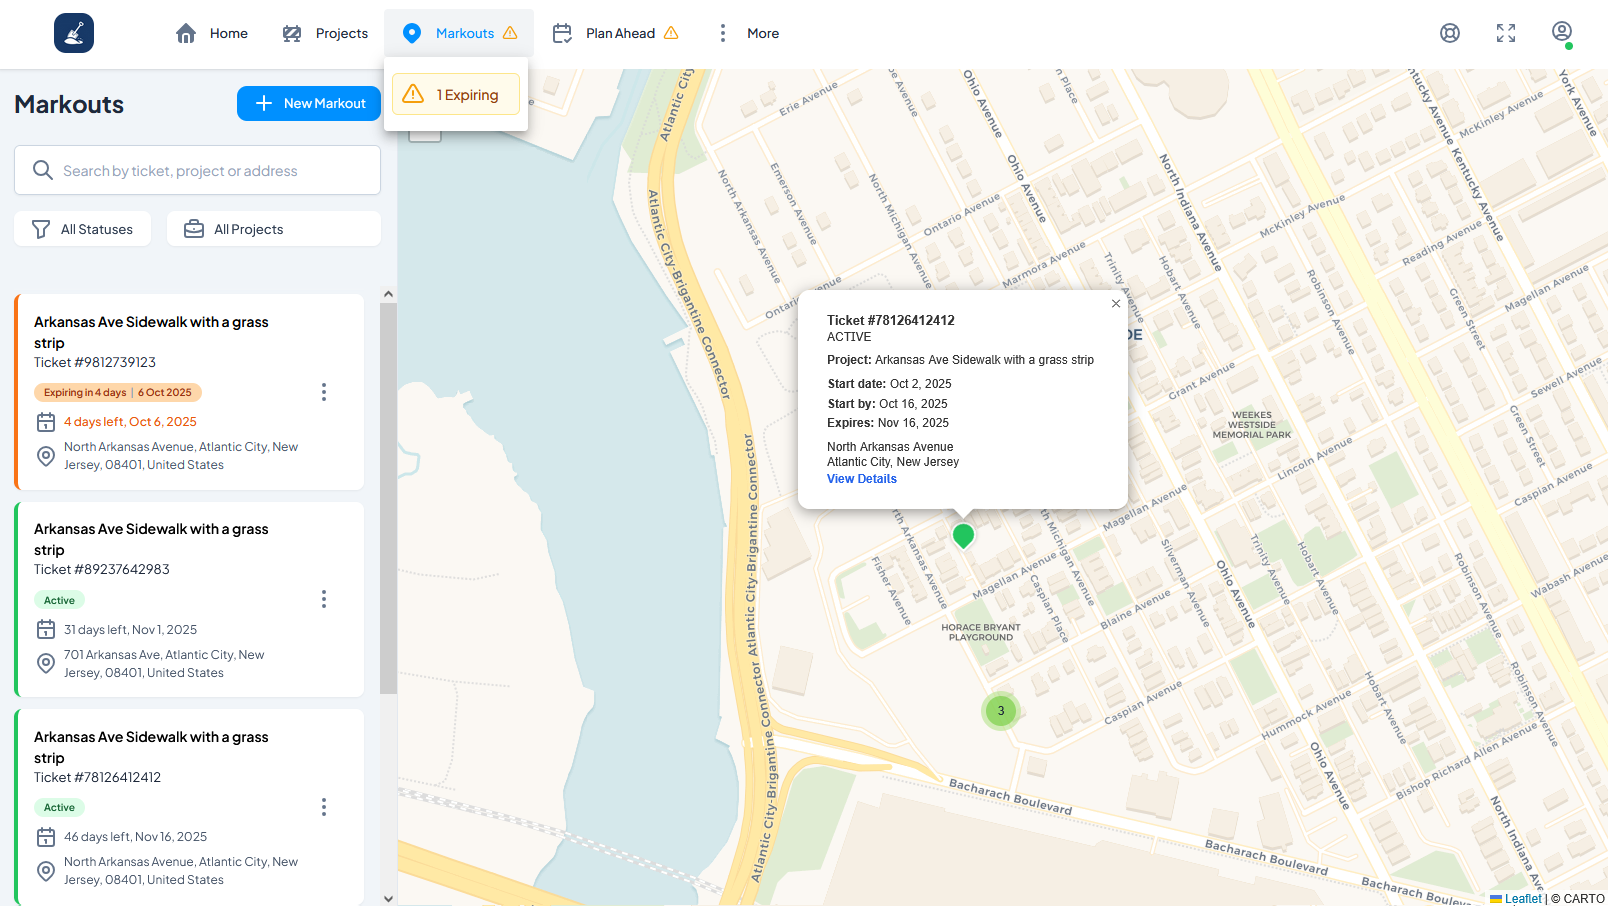Click the green map marker pin
Viewport: 1608px width, 906px height.
click(x=963, y=535)
